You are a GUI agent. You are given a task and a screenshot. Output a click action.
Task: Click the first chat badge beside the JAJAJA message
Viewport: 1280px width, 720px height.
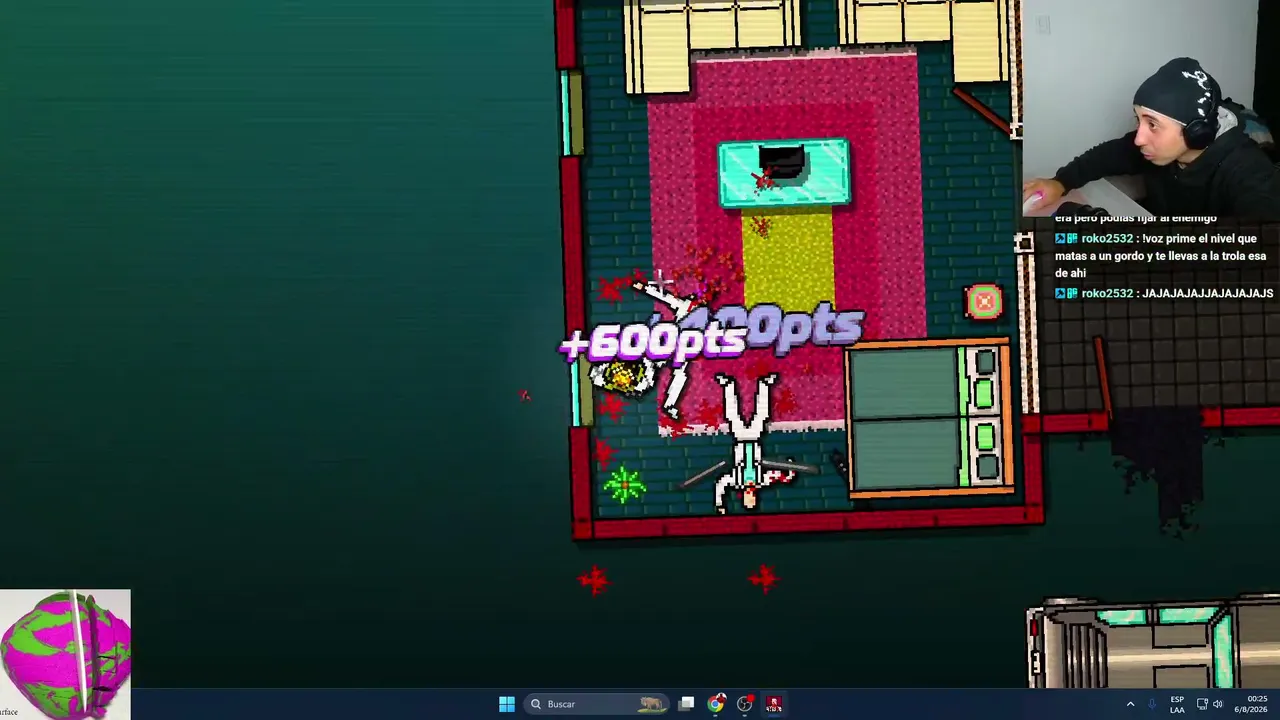click(1060, 293)
